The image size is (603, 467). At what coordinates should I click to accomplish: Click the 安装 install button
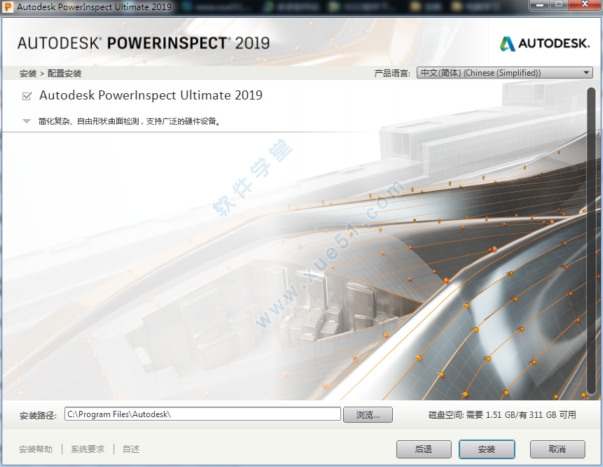click(x=486, y=449)
